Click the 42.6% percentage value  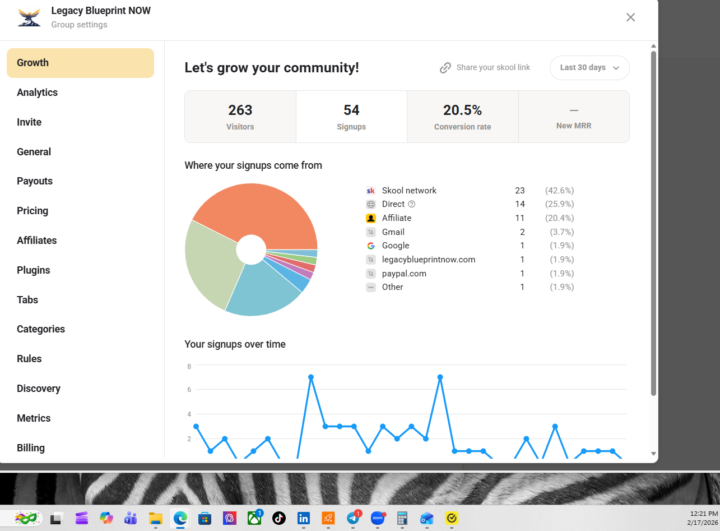pos(559,191)
